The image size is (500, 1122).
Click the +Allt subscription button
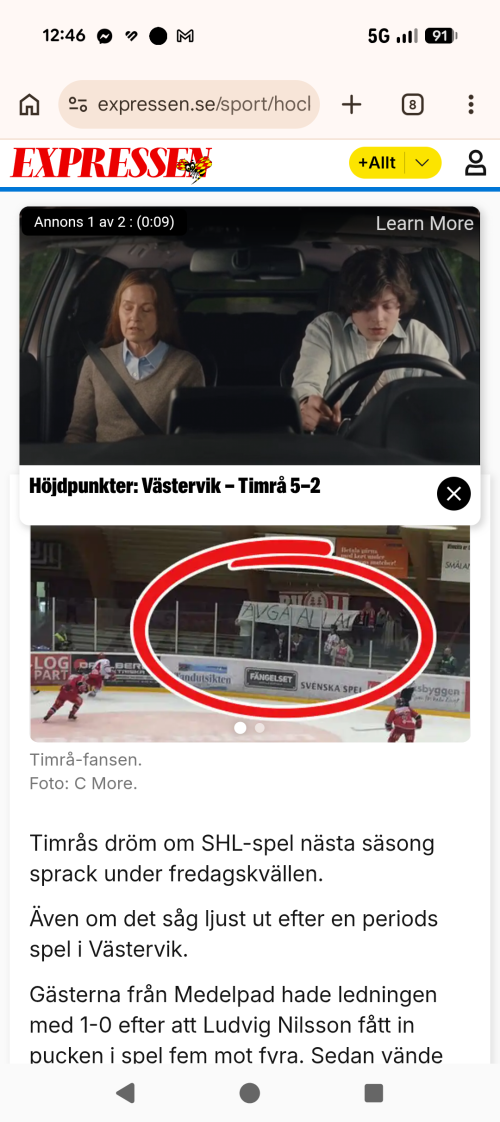[377, 163]
